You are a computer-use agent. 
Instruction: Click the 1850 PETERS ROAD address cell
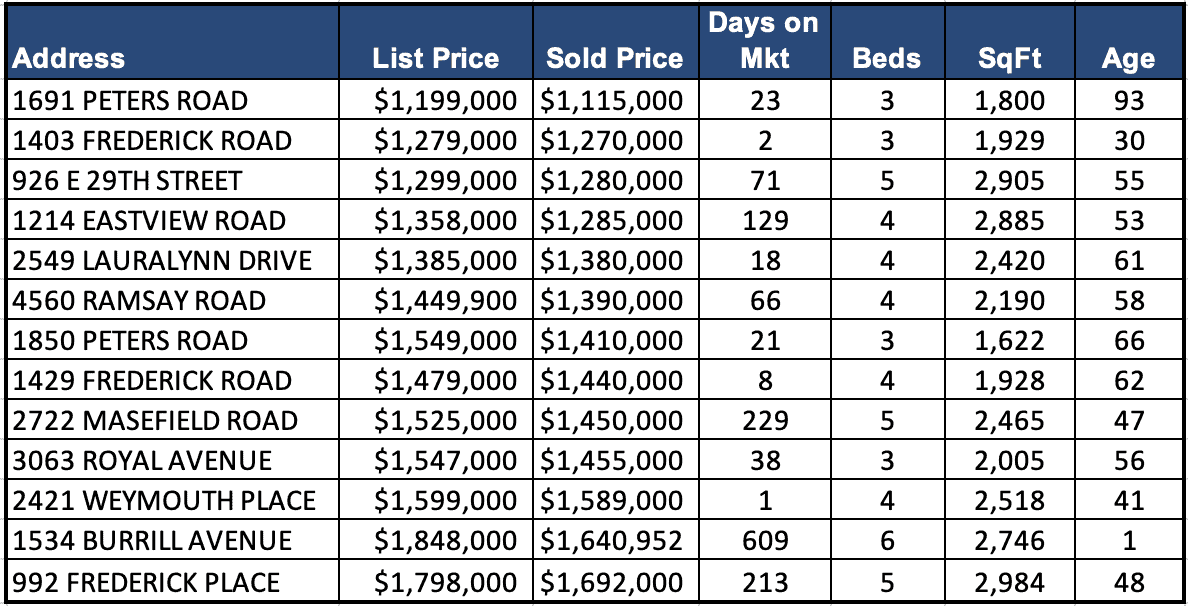[130, 341]
